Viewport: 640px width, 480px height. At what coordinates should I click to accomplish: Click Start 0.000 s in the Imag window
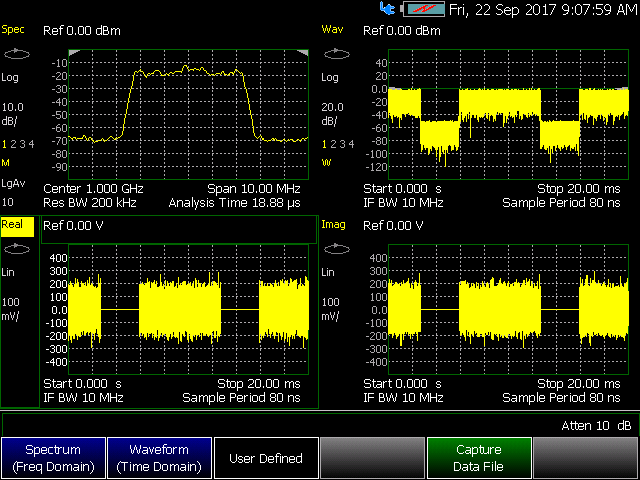pyautogui.click(x=402, y=384)
